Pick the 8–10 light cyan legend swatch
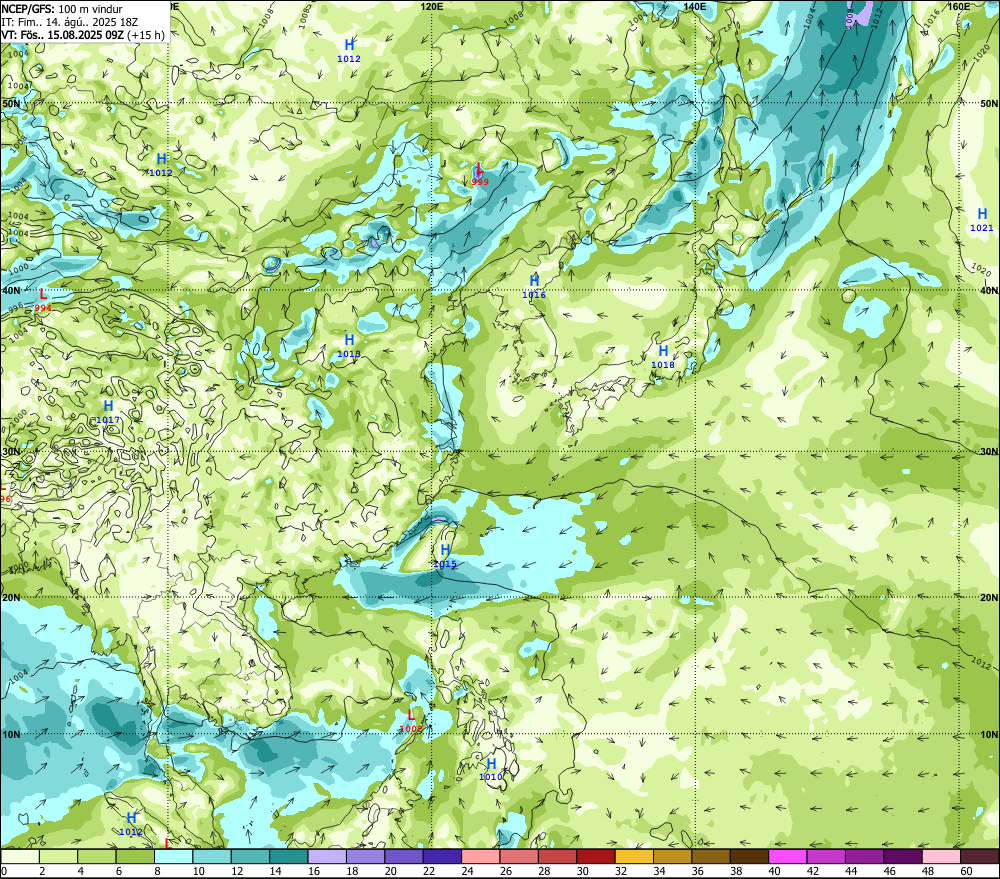Screen dimensions: 1000x879 tap(173, 856)
